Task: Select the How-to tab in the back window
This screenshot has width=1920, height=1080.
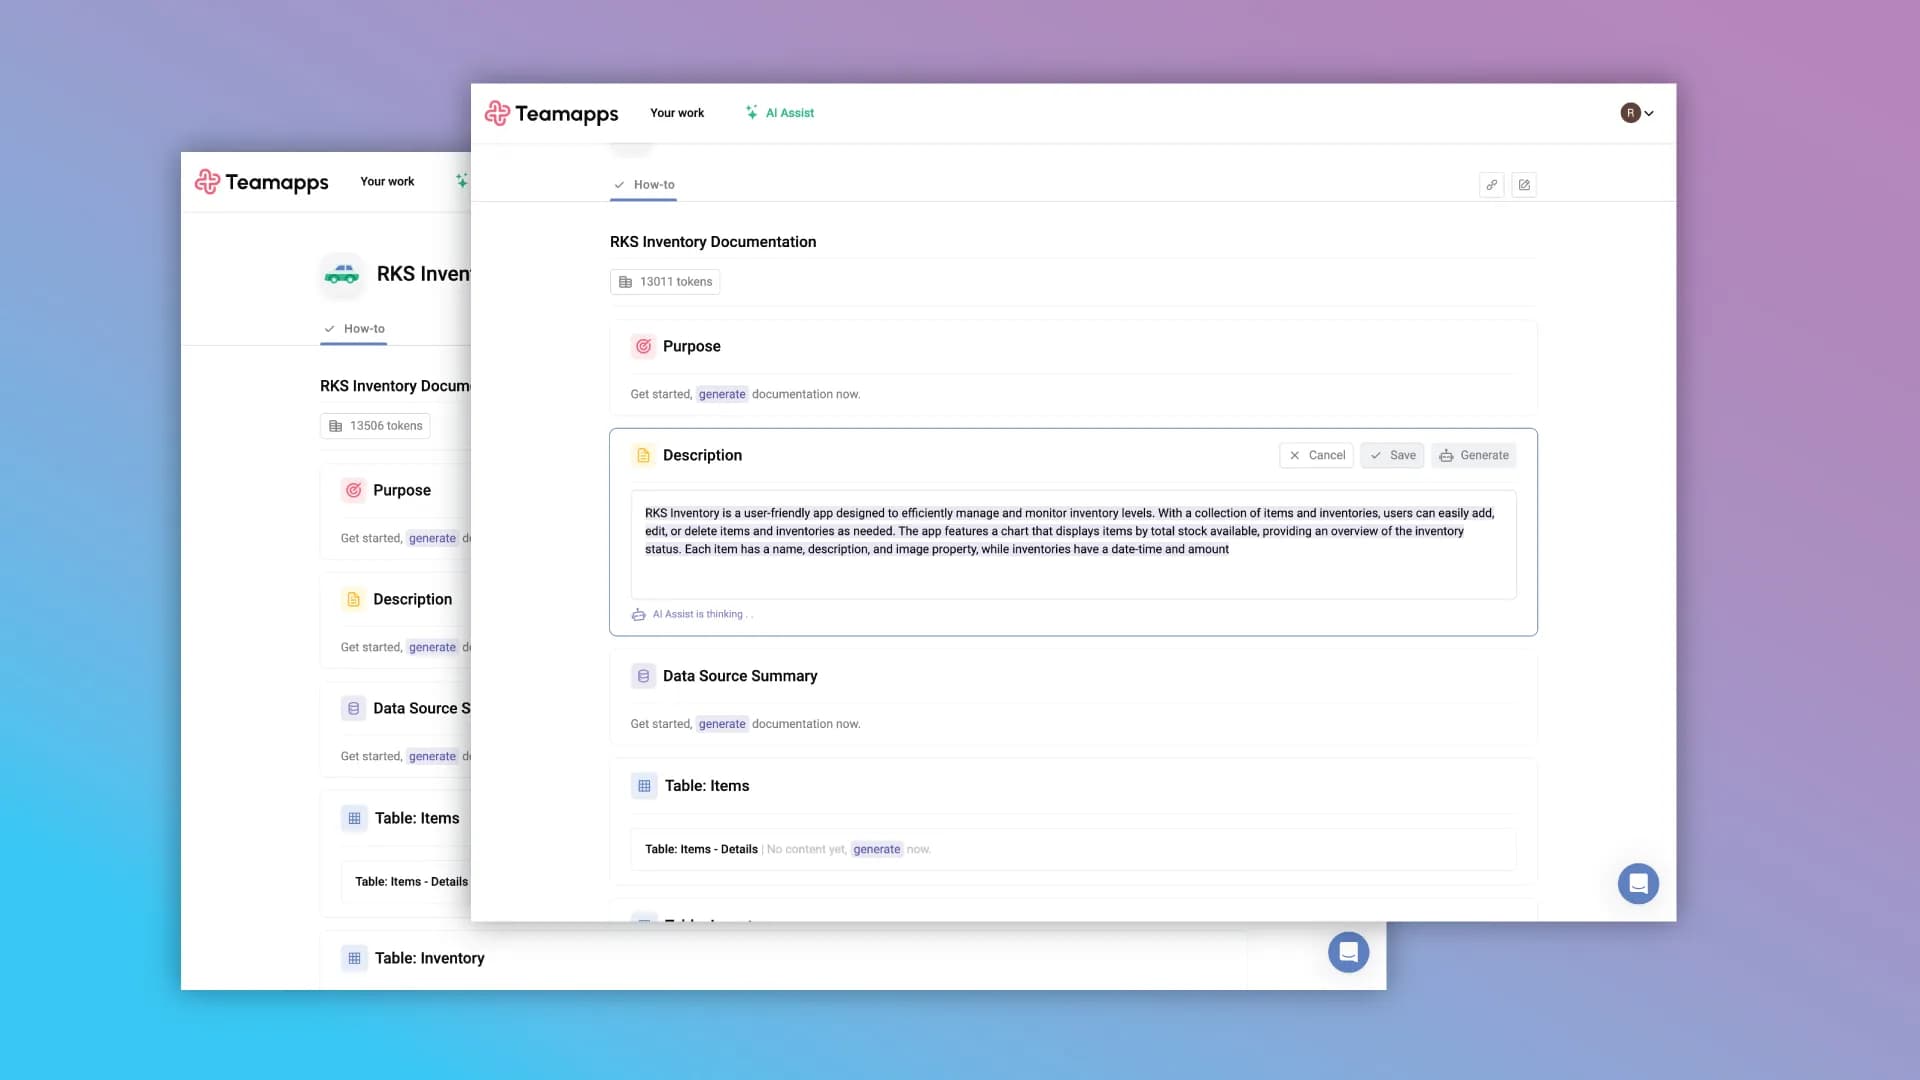Action: point(354,329)
